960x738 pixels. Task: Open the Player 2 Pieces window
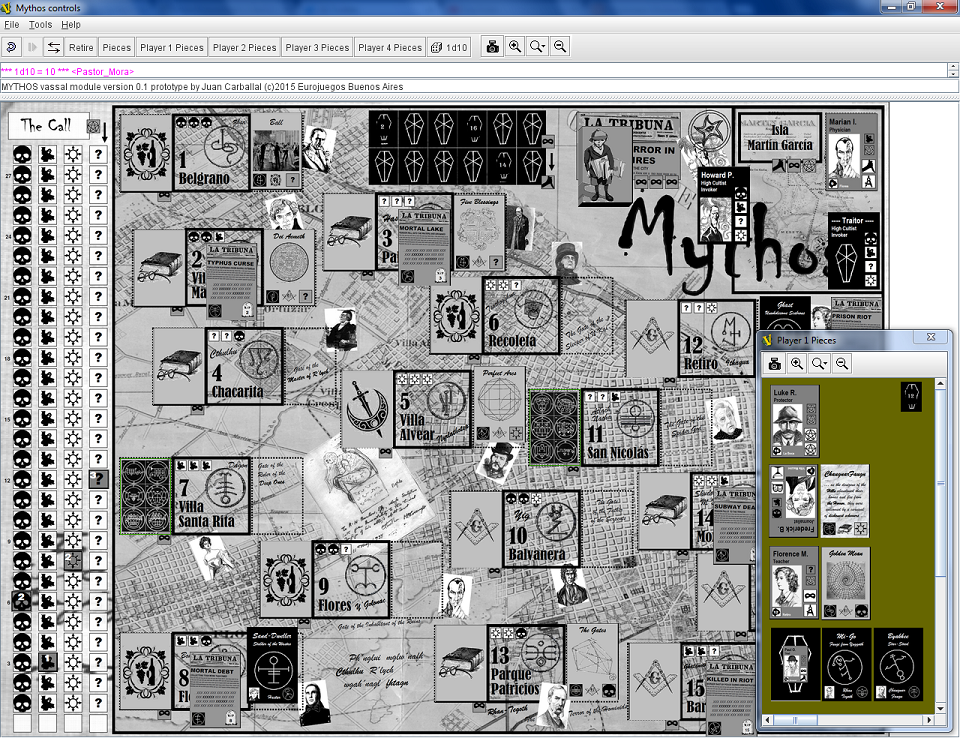pyautogui.click(x=244, y=47)
